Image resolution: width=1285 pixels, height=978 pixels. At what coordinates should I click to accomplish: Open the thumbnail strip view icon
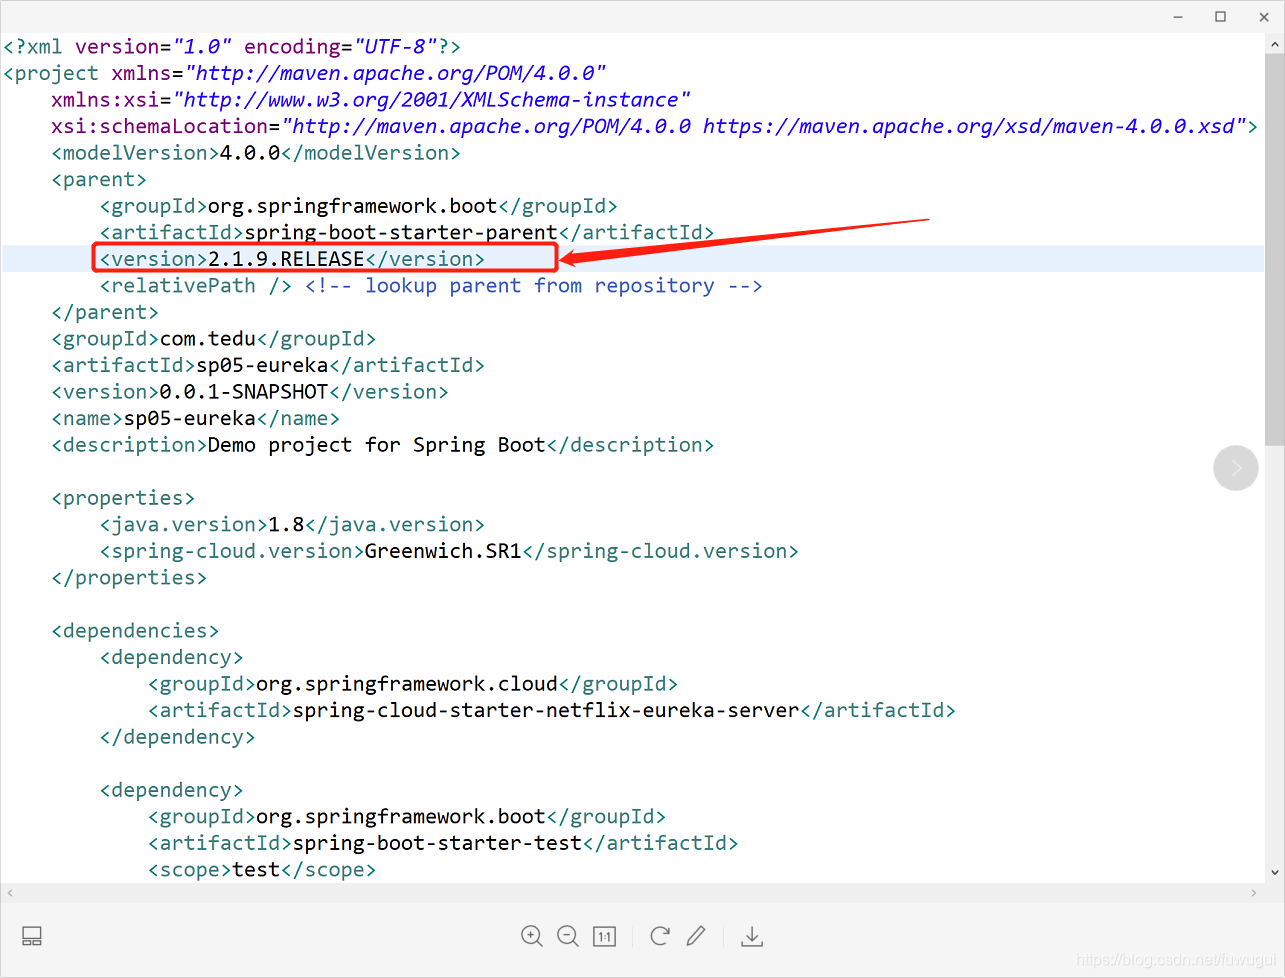point(32,937)
